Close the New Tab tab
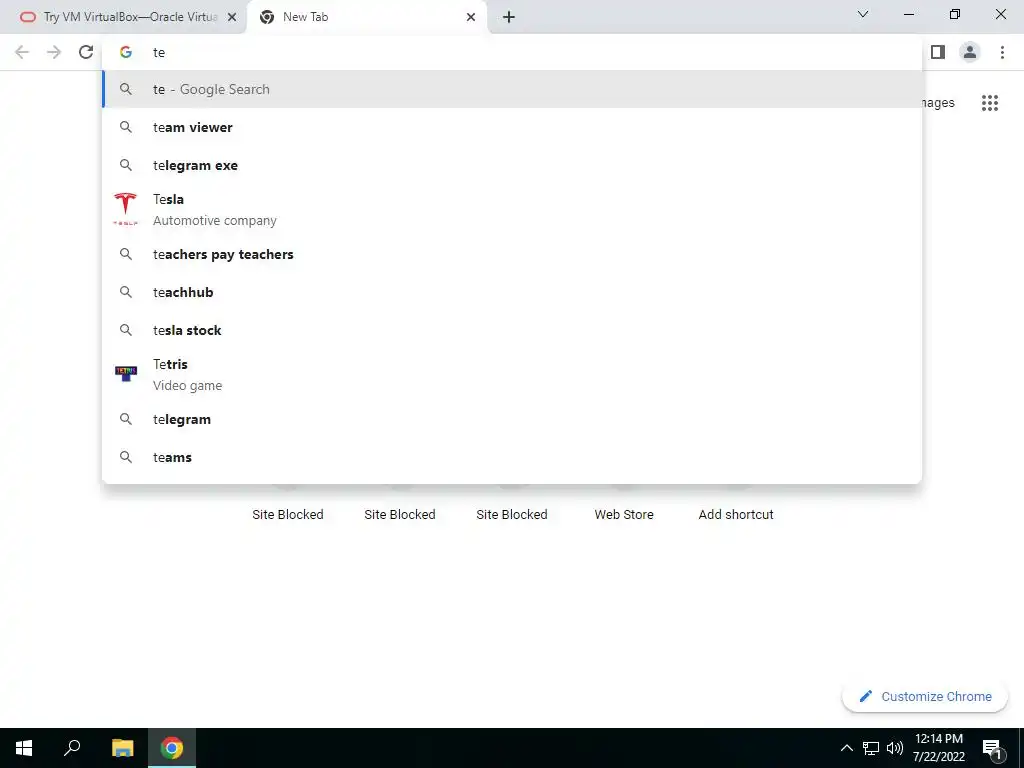 [x=471, y=17]
